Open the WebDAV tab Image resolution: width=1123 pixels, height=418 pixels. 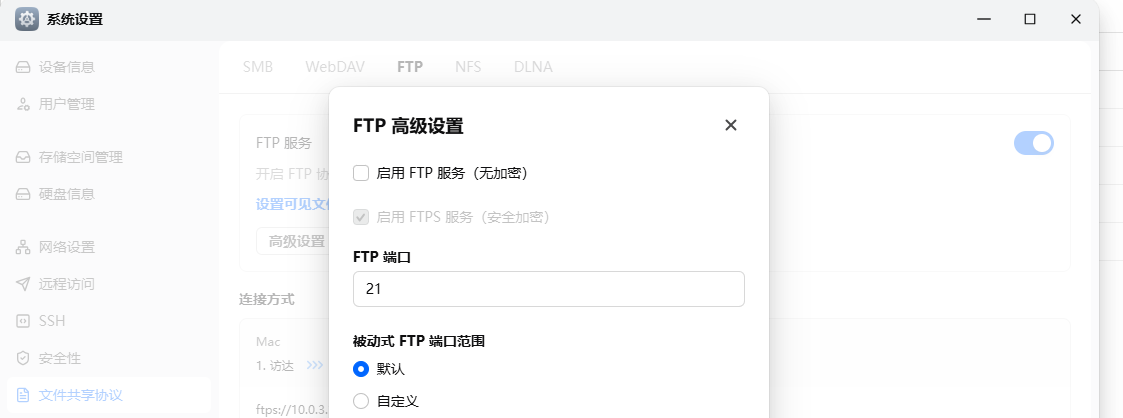tap(335, 67)
